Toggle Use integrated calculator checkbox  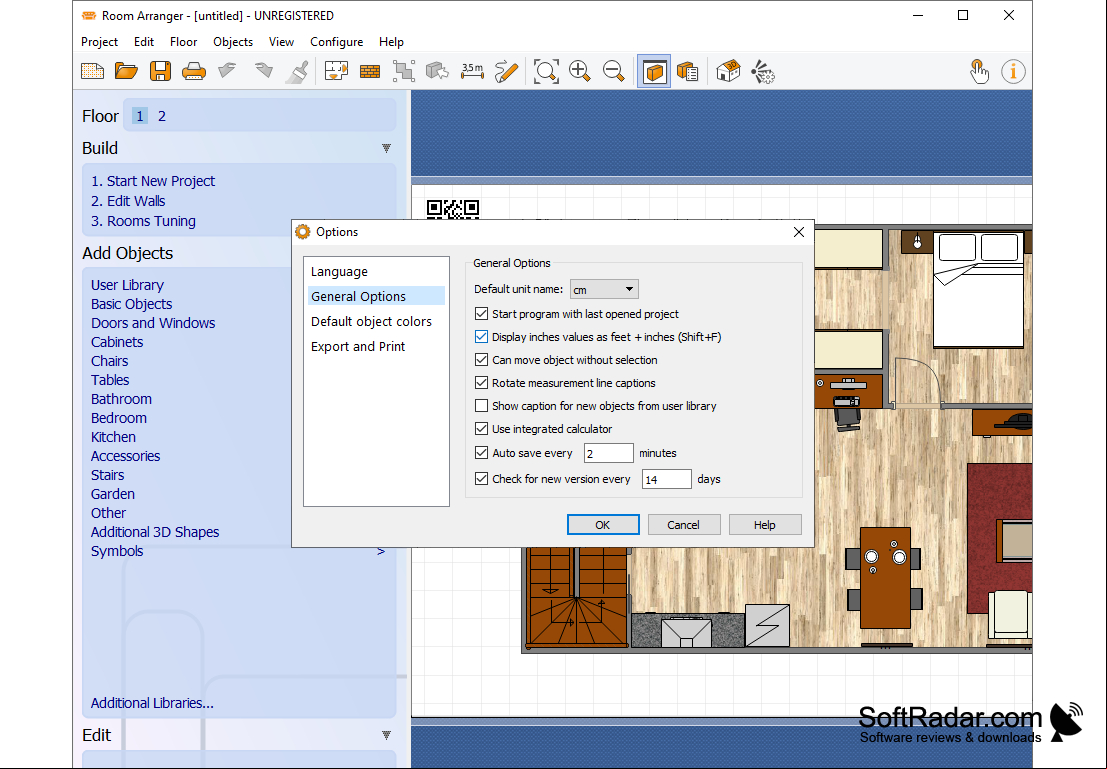[x=481, y=429]
